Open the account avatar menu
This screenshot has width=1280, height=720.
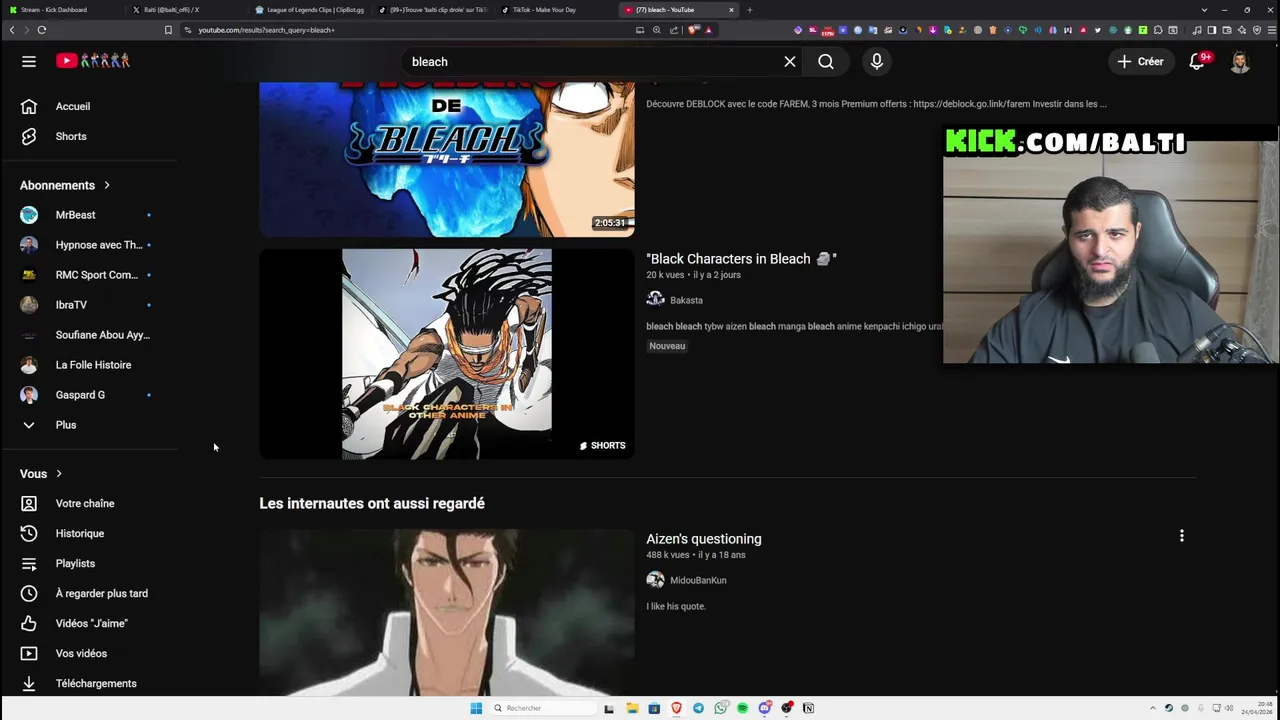[1240, 61]
